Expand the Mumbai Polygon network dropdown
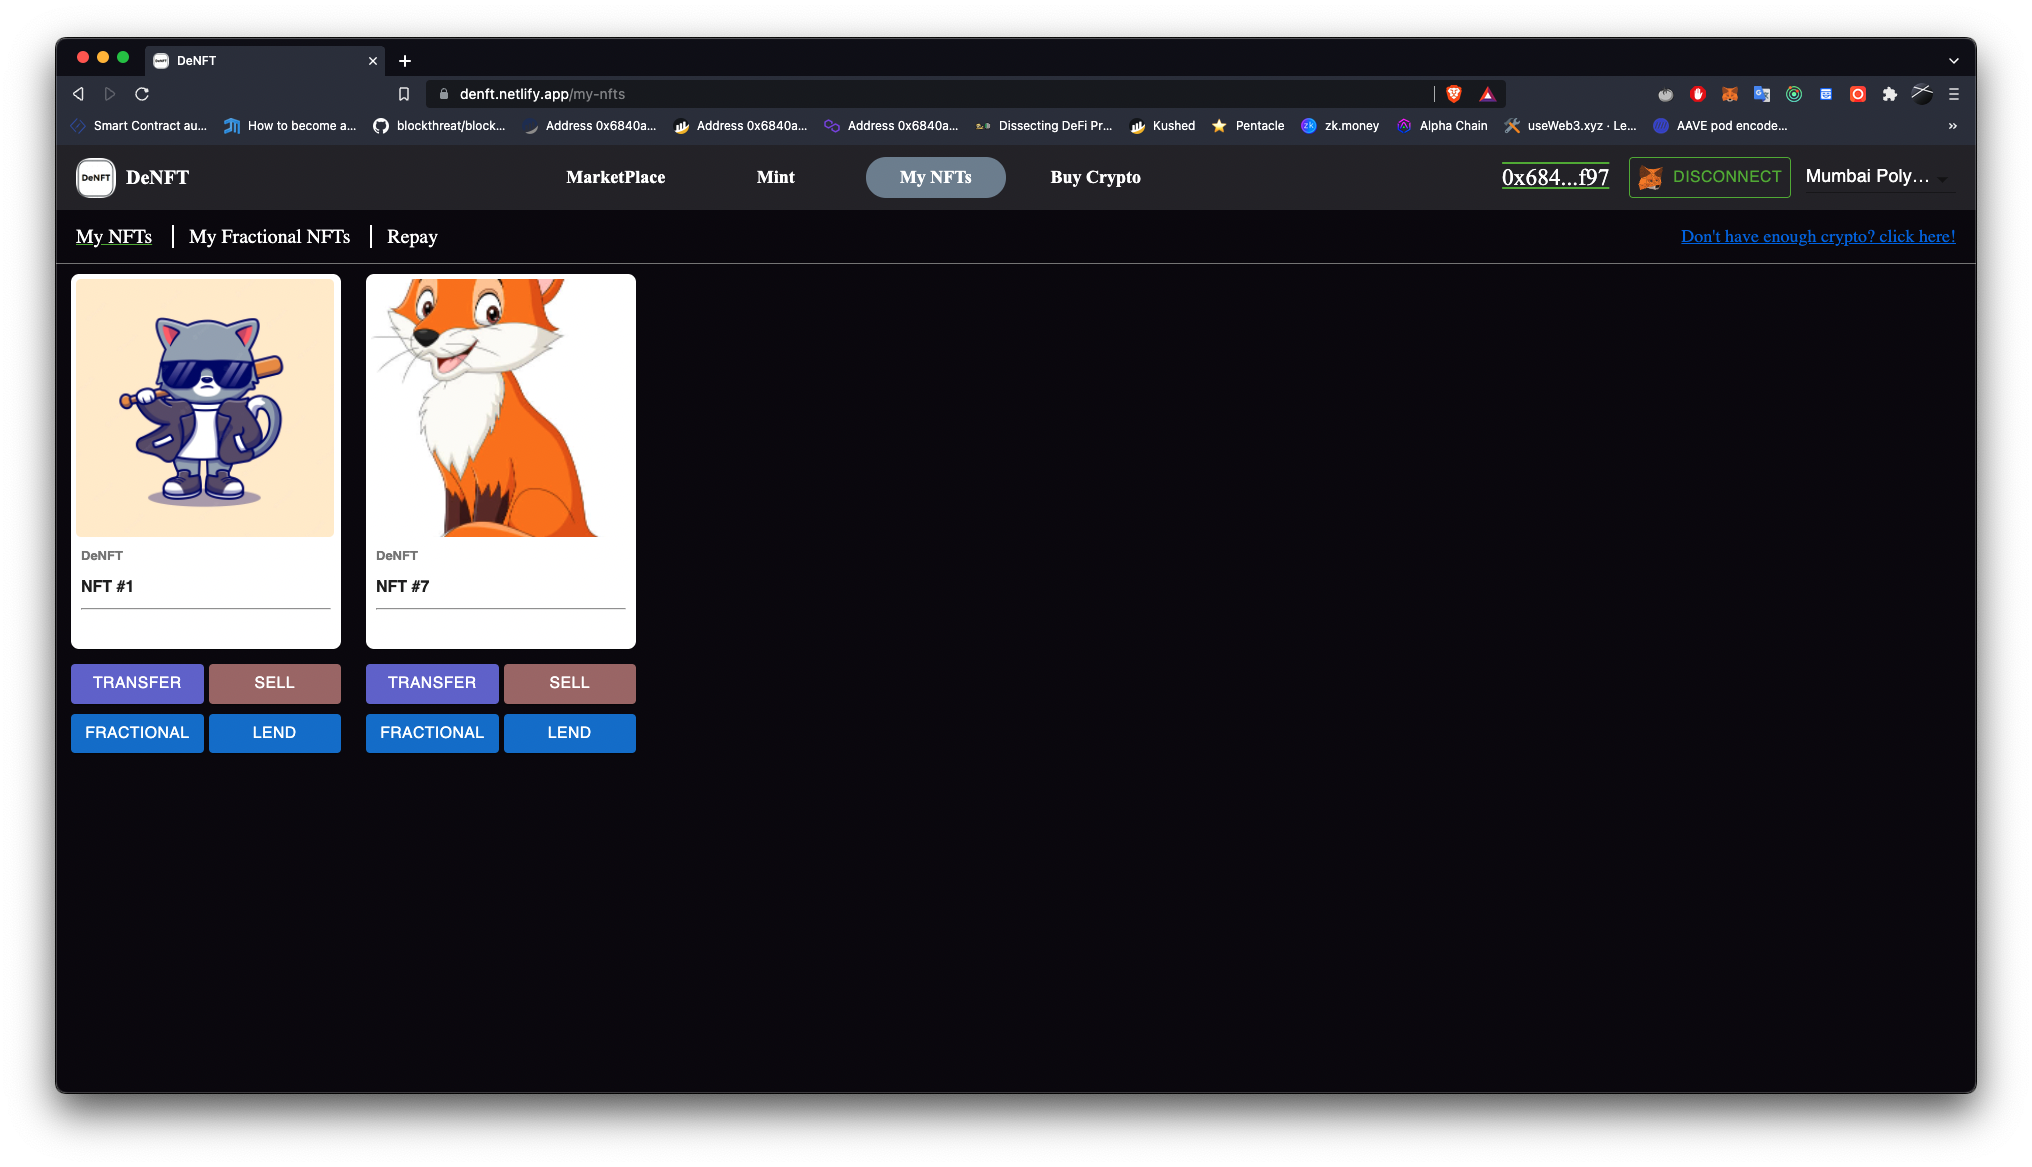The image size is (2032, 1167). [x=1878, y=177]
